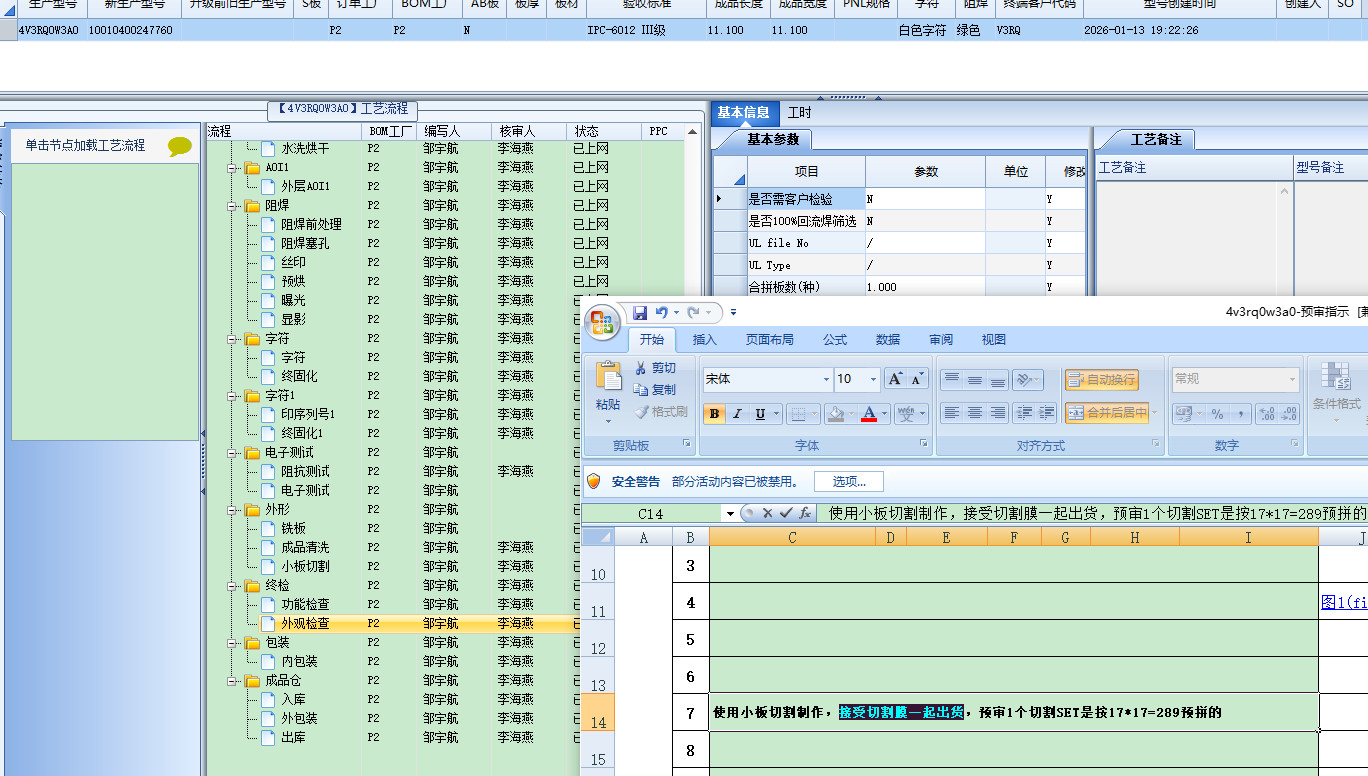Toggle Italic formatting
The height and width of the screenshot is (776, 1368).
[x=737, y=414]
